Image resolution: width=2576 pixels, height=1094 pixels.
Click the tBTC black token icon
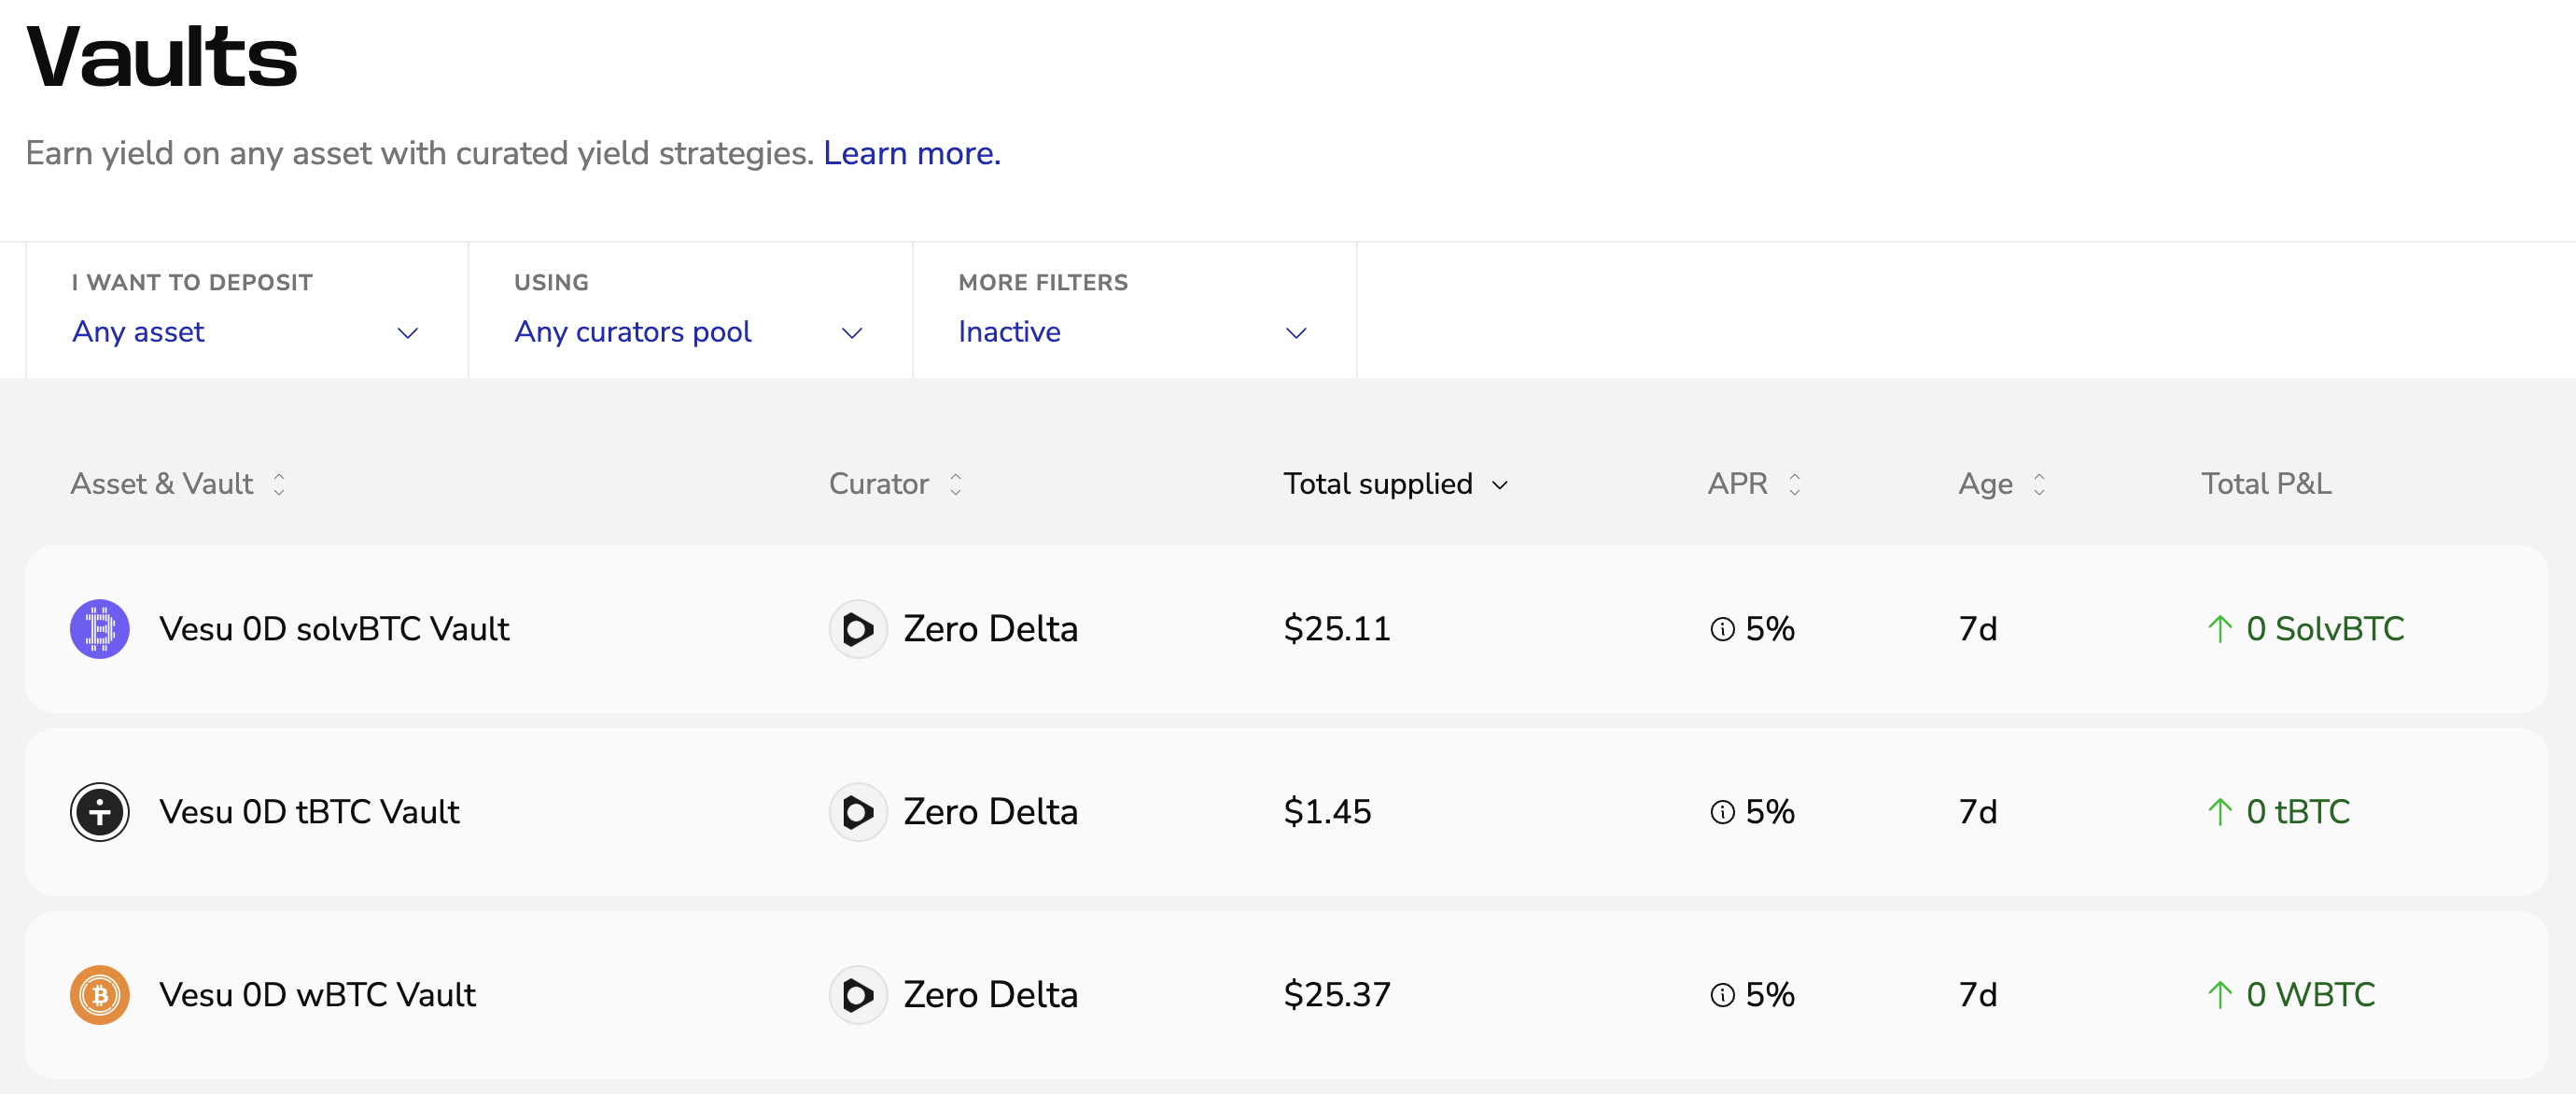tap(99, 812)
